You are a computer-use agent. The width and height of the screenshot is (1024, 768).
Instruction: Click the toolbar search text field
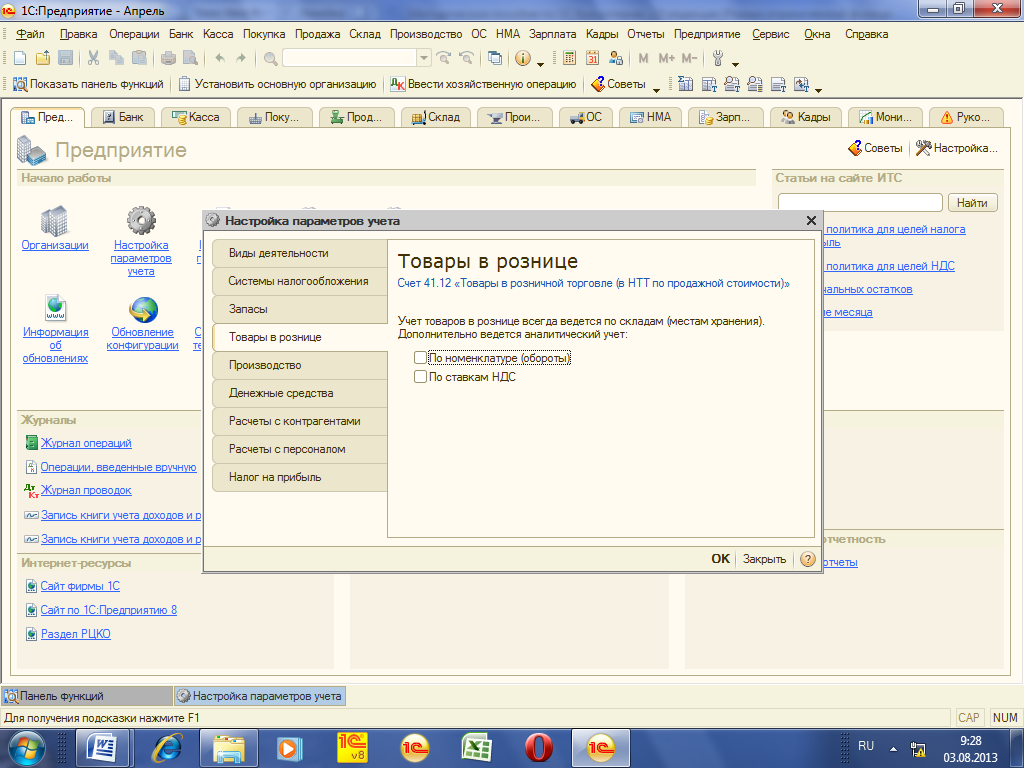pyautogui.click(x=350, y=58)
